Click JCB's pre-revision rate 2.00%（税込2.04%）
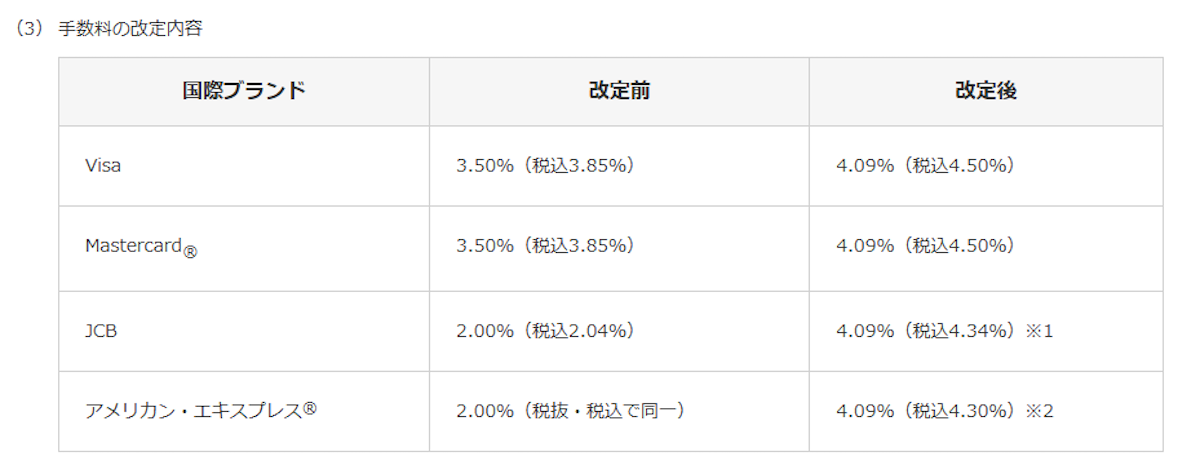Screen dimensions: 1200x465 [x=545, y=330]
